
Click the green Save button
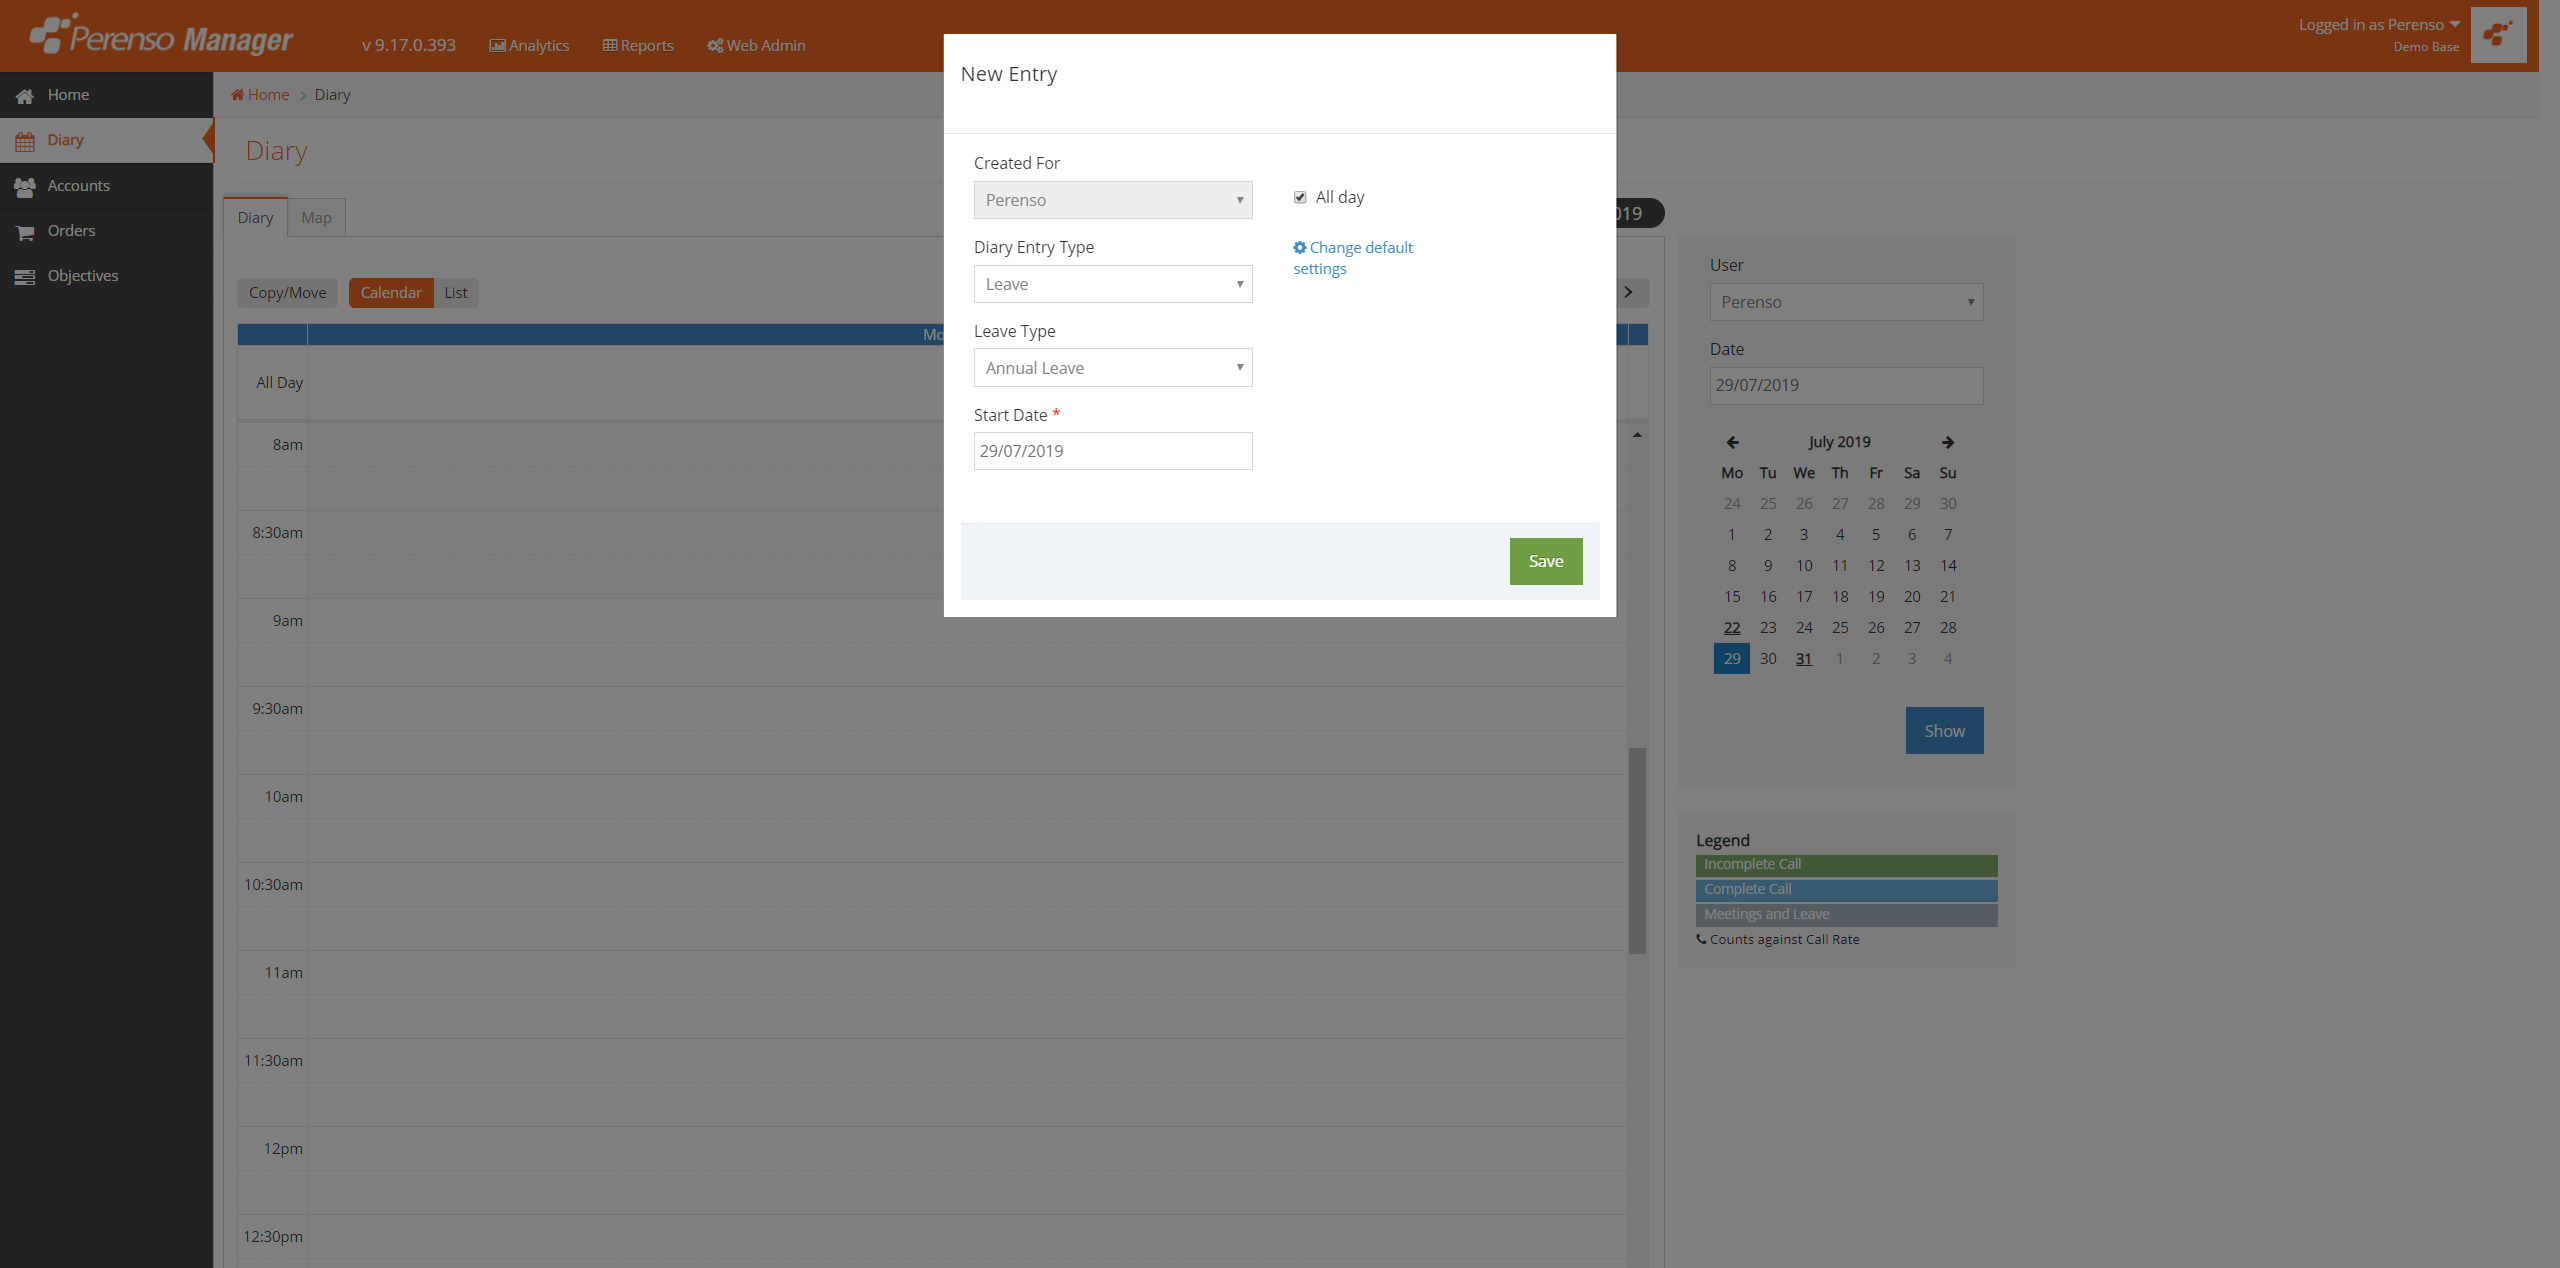[1545, 561]
